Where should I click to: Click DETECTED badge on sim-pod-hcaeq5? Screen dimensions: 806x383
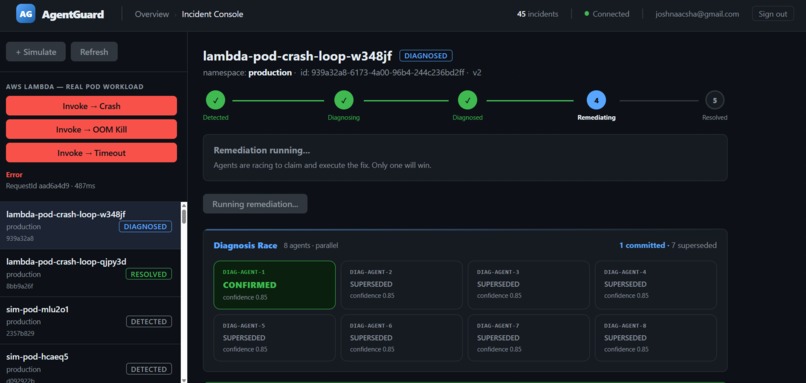(149, 369)
